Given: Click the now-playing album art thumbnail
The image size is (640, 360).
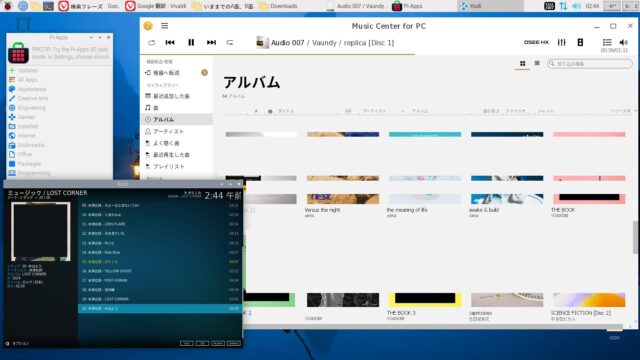Looking at the screenshot, I should click(262, 42).
